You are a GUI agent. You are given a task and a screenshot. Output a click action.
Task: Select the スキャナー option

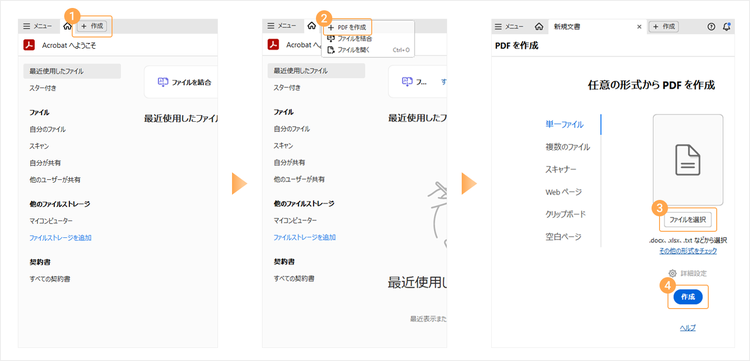pos(561,169)
